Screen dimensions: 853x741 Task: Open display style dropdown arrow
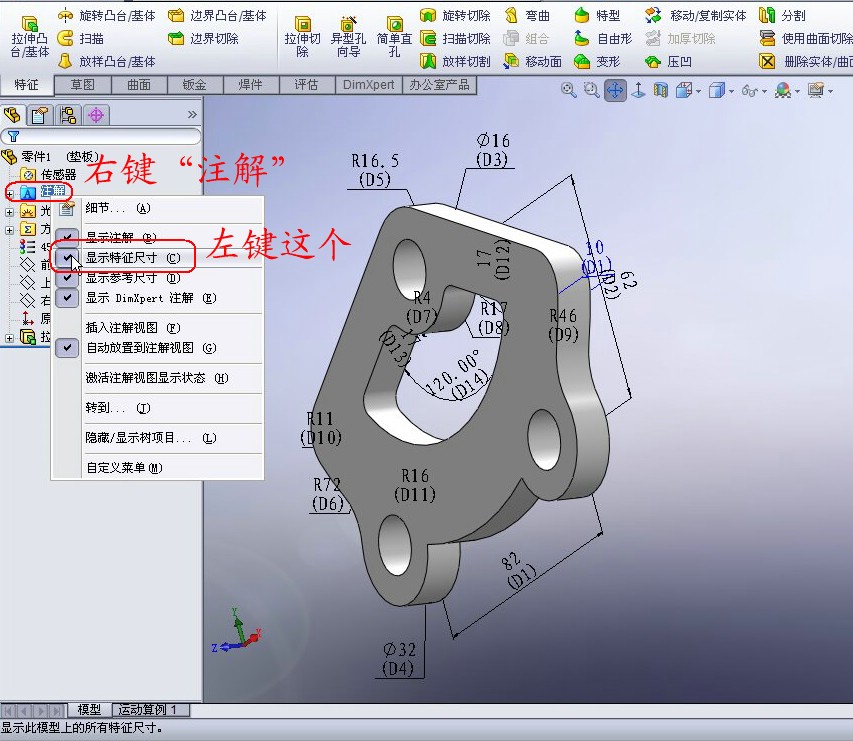(x=731, y=91)
